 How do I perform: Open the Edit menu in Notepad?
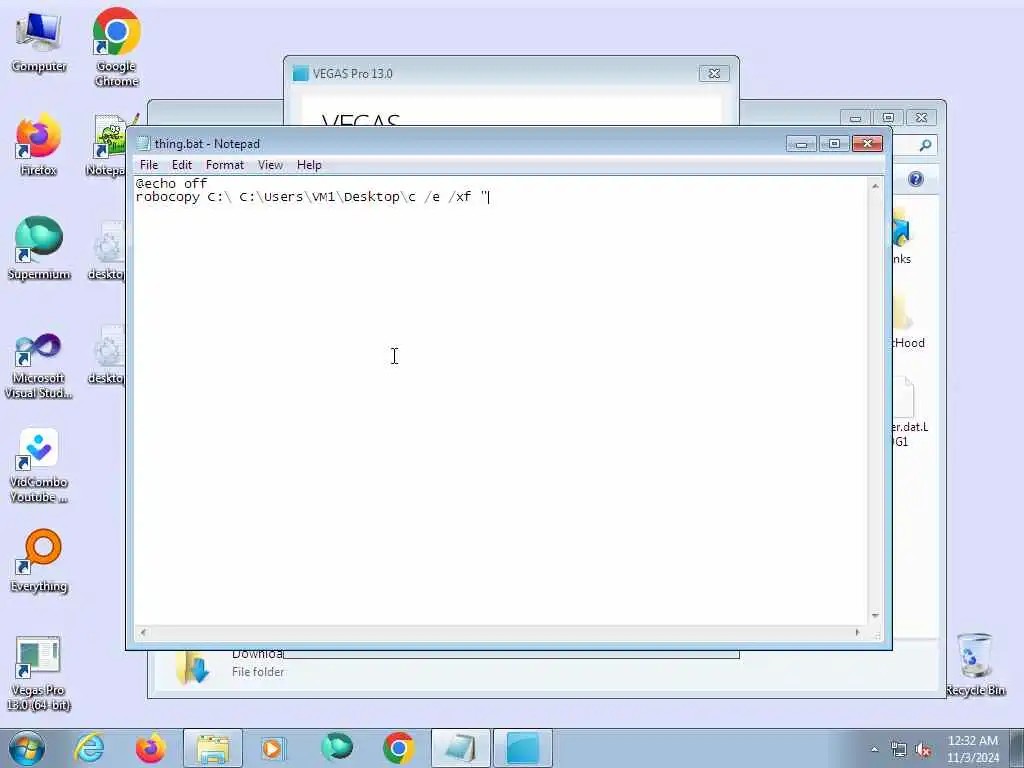pyautogui.click(x=182, y=165)
